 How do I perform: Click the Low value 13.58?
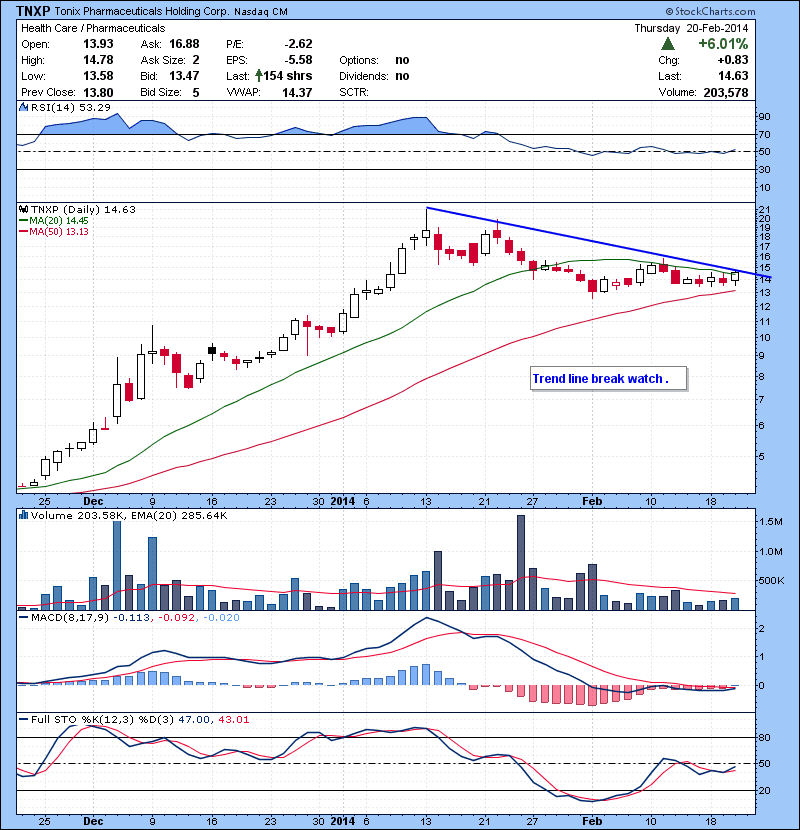[98, 76]
